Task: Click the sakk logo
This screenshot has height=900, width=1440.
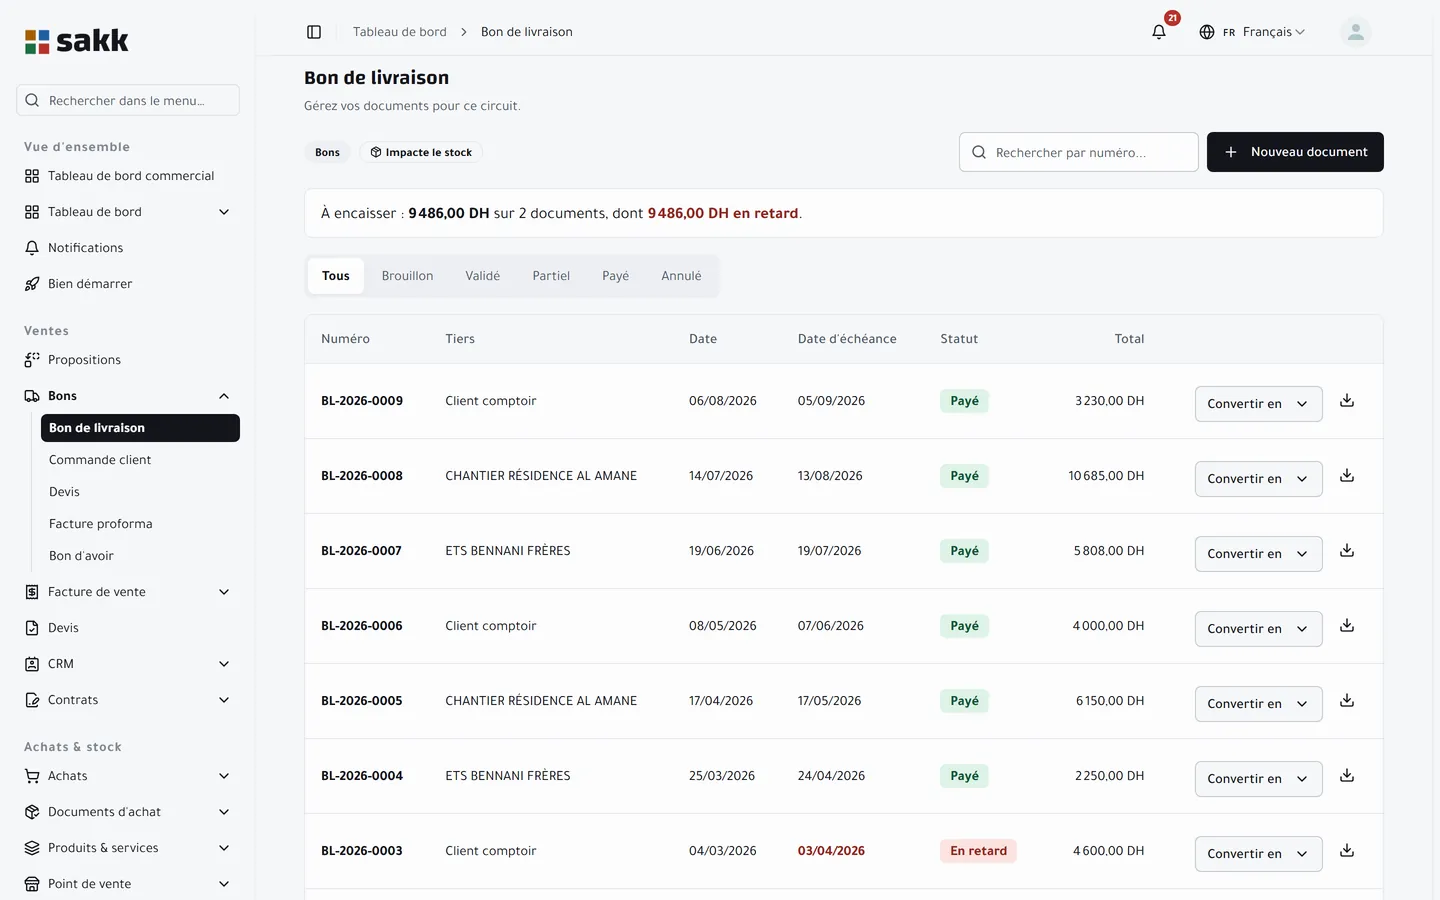Action: pyautogui.click(x=77, y=41)
